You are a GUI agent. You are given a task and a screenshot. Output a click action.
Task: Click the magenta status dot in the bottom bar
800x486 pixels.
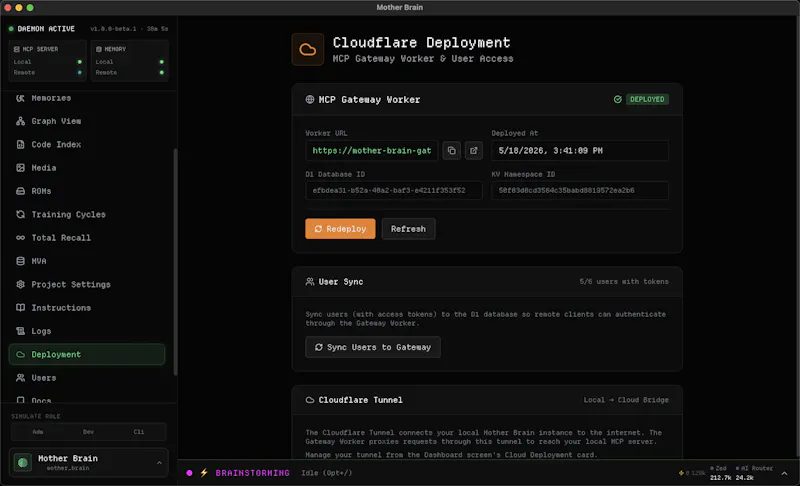tap(189, 473)
